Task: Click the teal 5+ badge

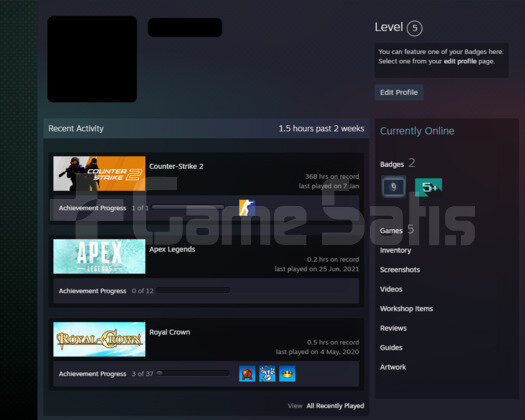Action: [429, 187]
